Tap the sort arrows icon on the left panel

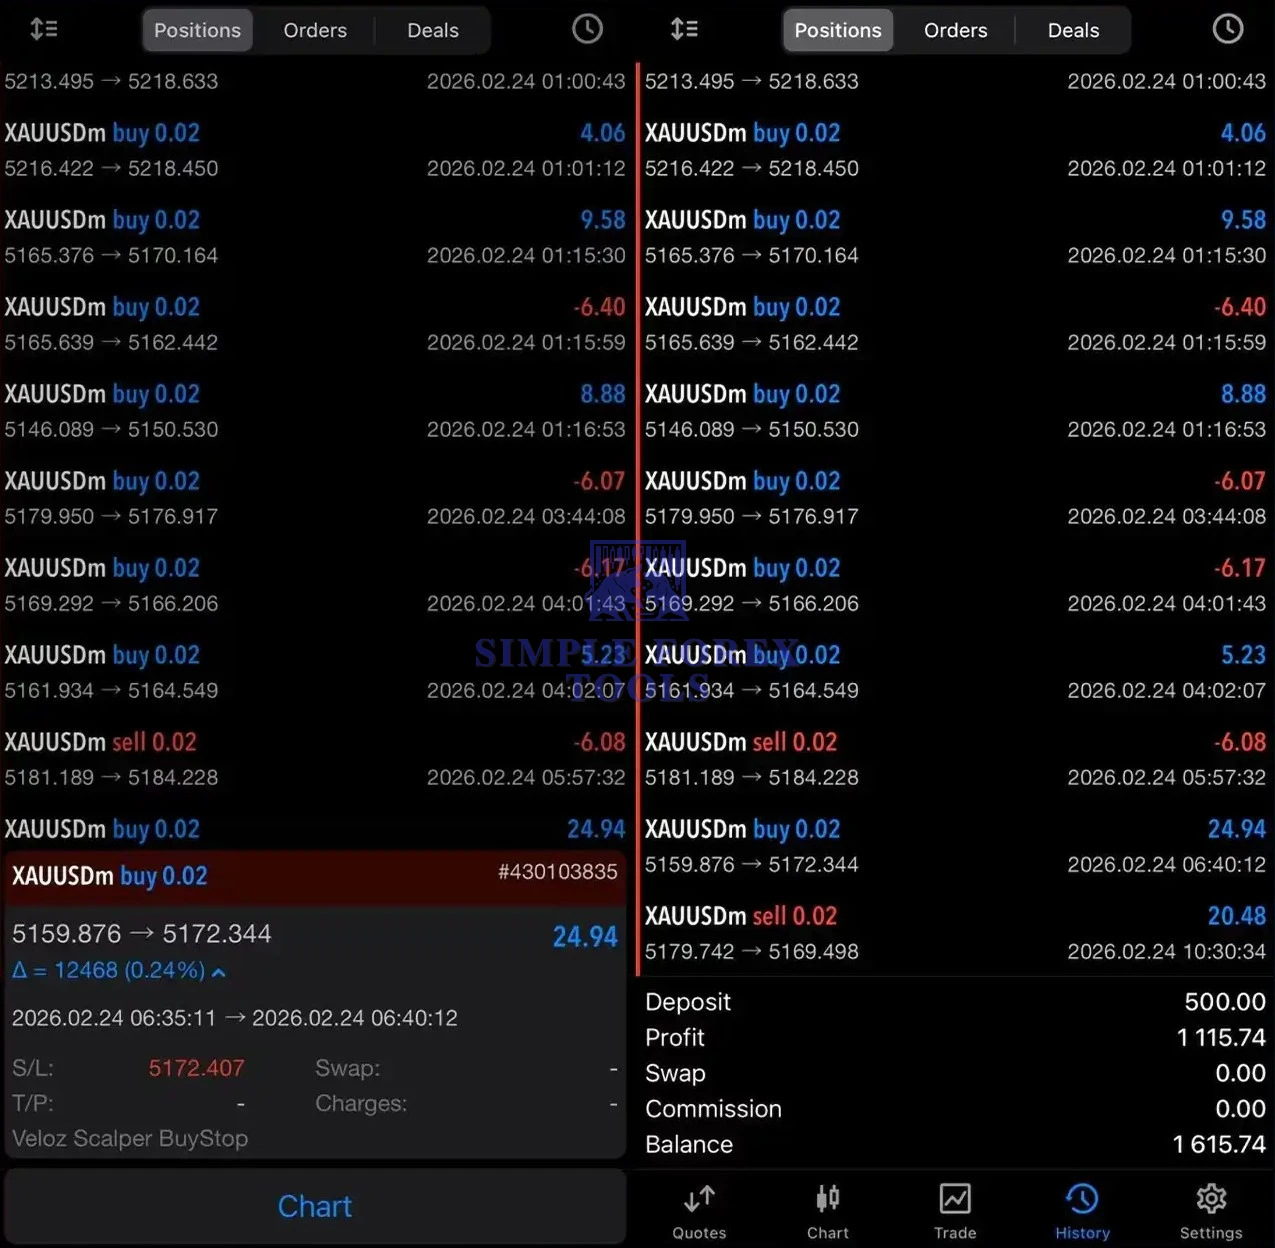(x=44, y=29)
